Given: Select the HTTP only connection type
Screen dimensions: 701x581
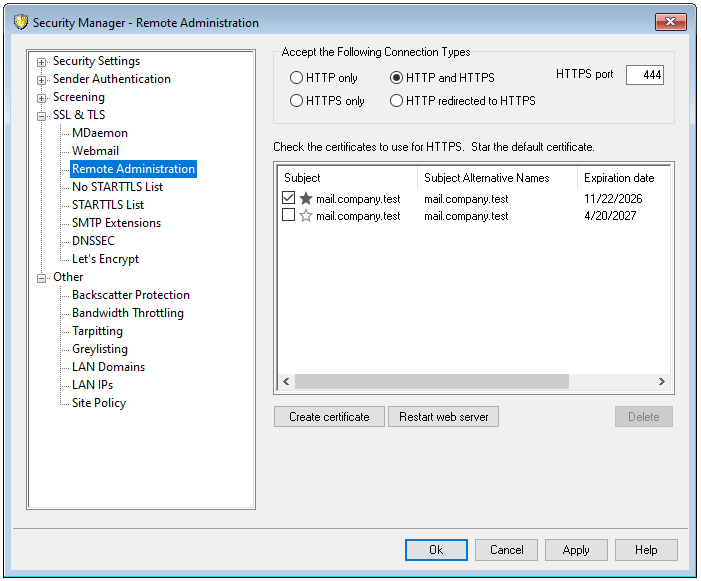Looking at the screenshot, I should click(296, 78).
